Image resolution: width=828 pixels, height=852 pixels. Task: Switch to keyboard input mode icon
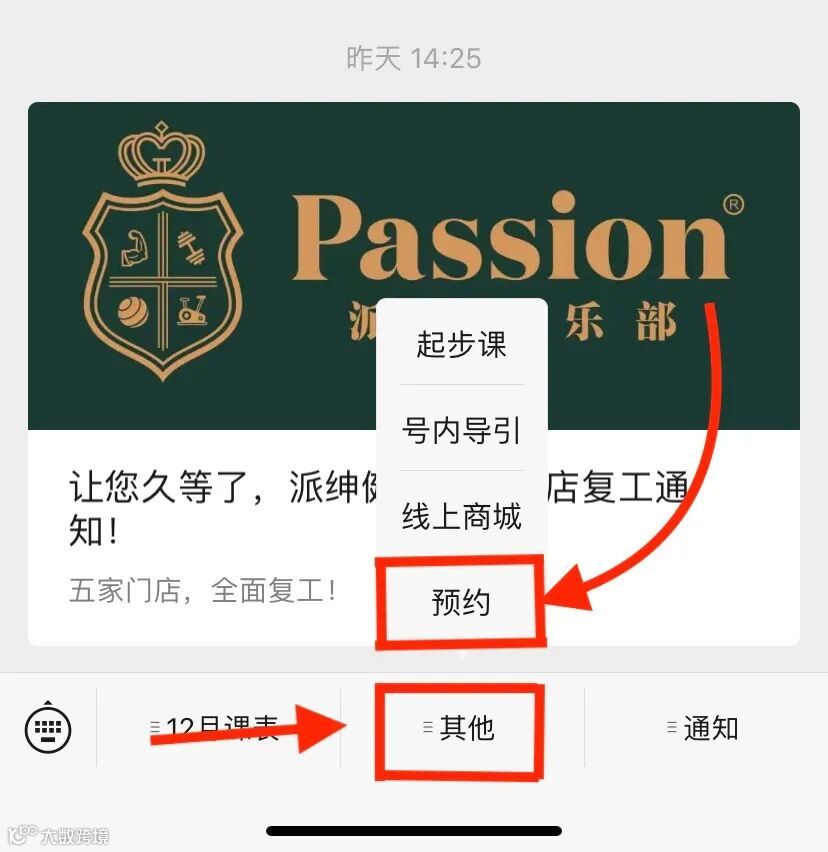tap(48, 727)
